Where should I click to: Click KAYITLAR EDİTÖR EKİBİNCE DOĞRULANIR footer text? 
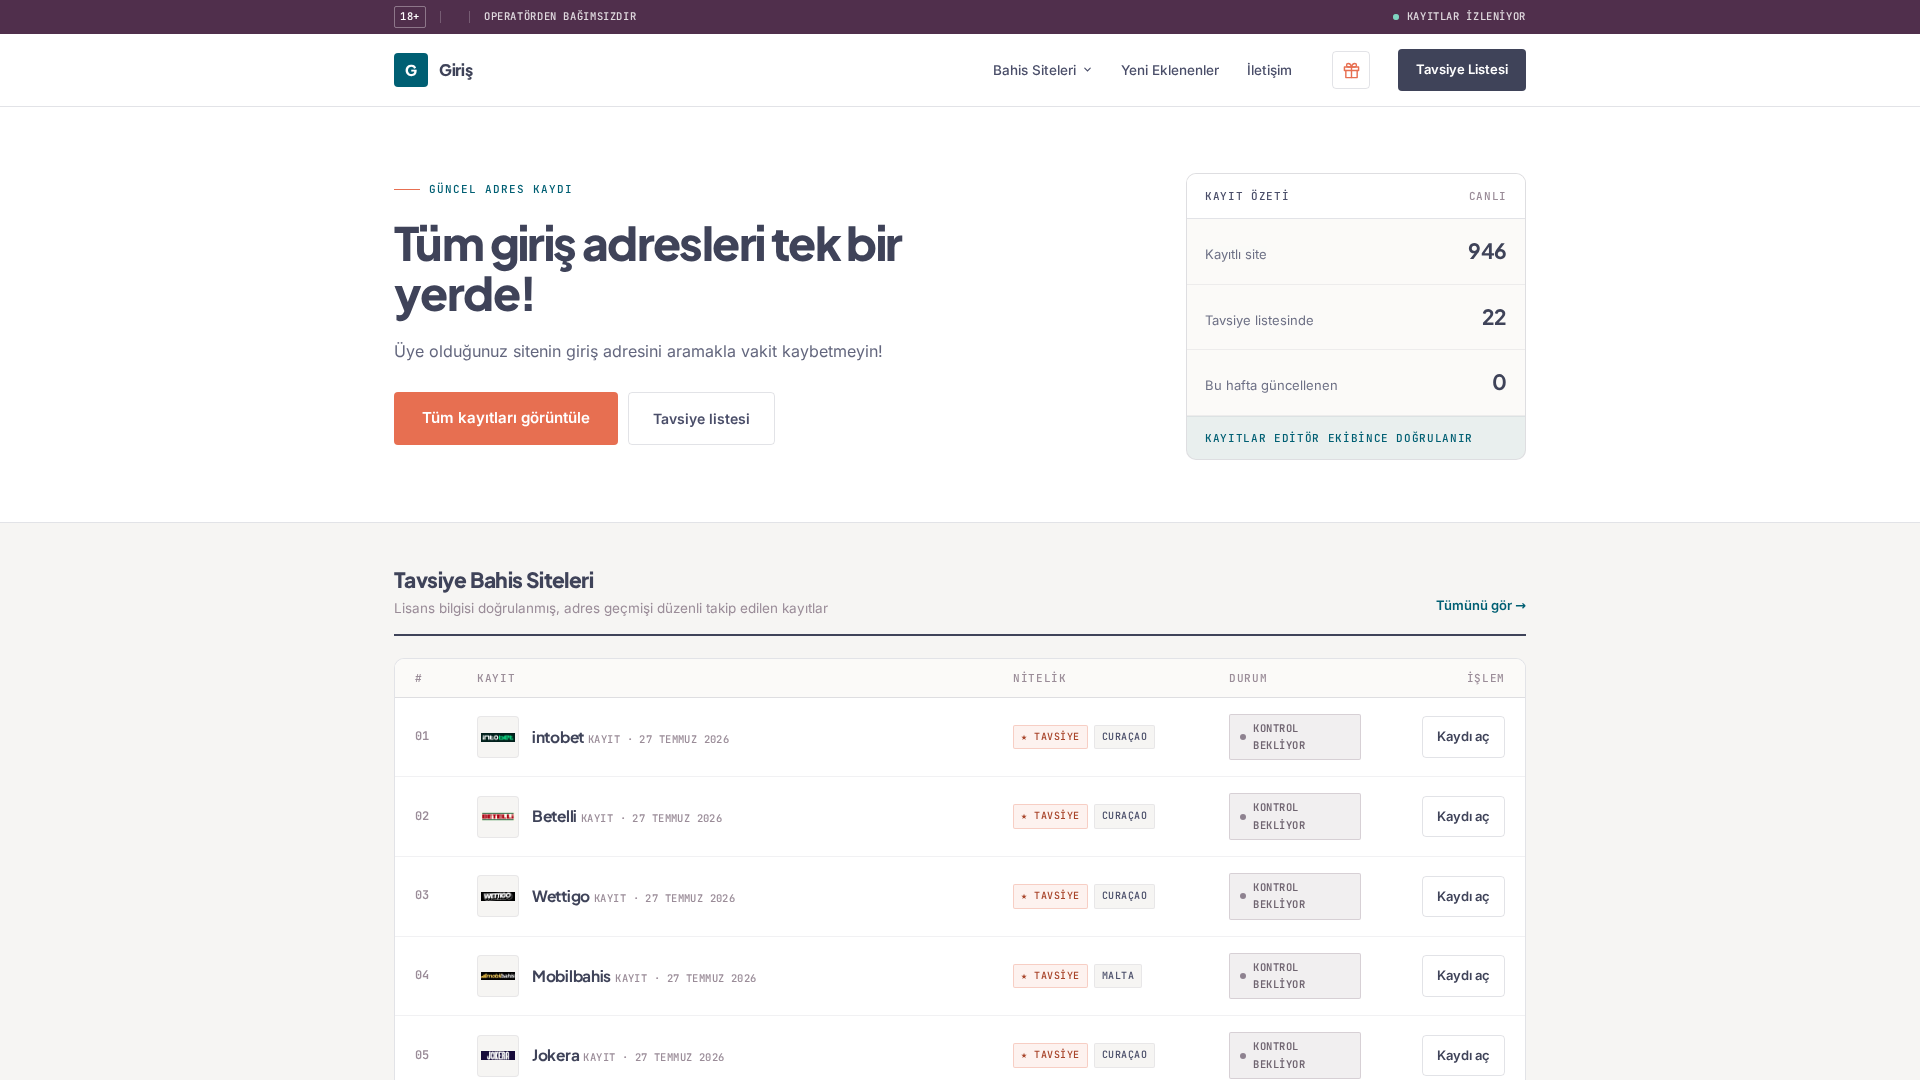tap(1339, 438)
